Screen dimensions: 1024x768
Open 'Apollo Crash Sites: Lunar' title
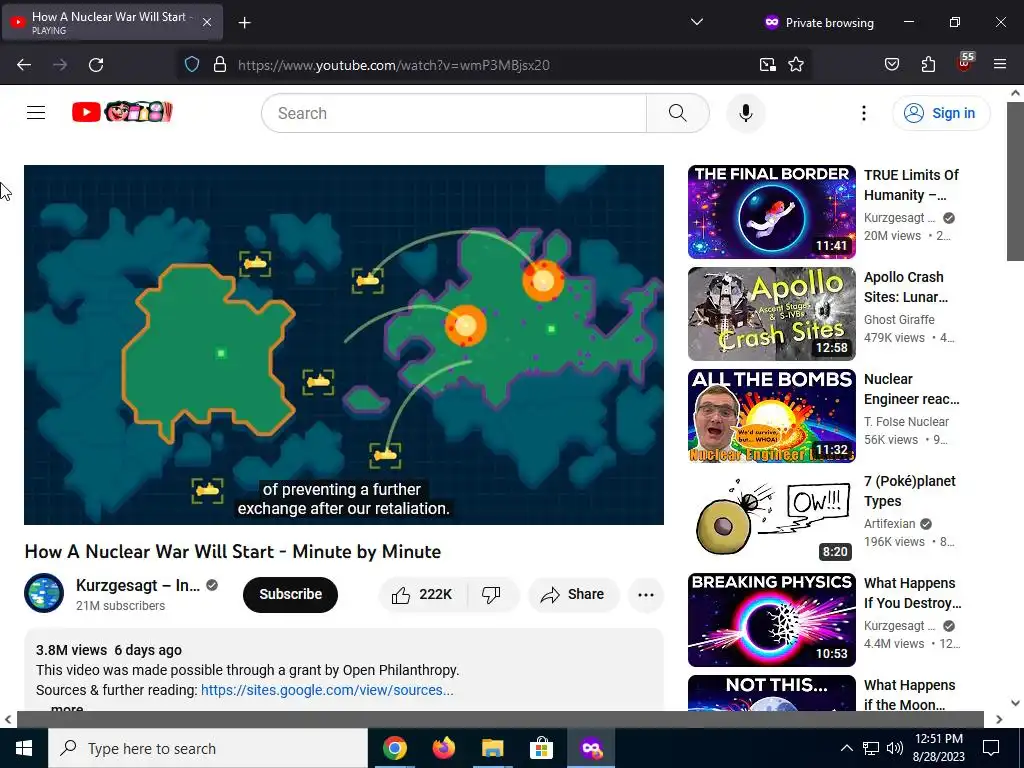[x=906, y=287]
